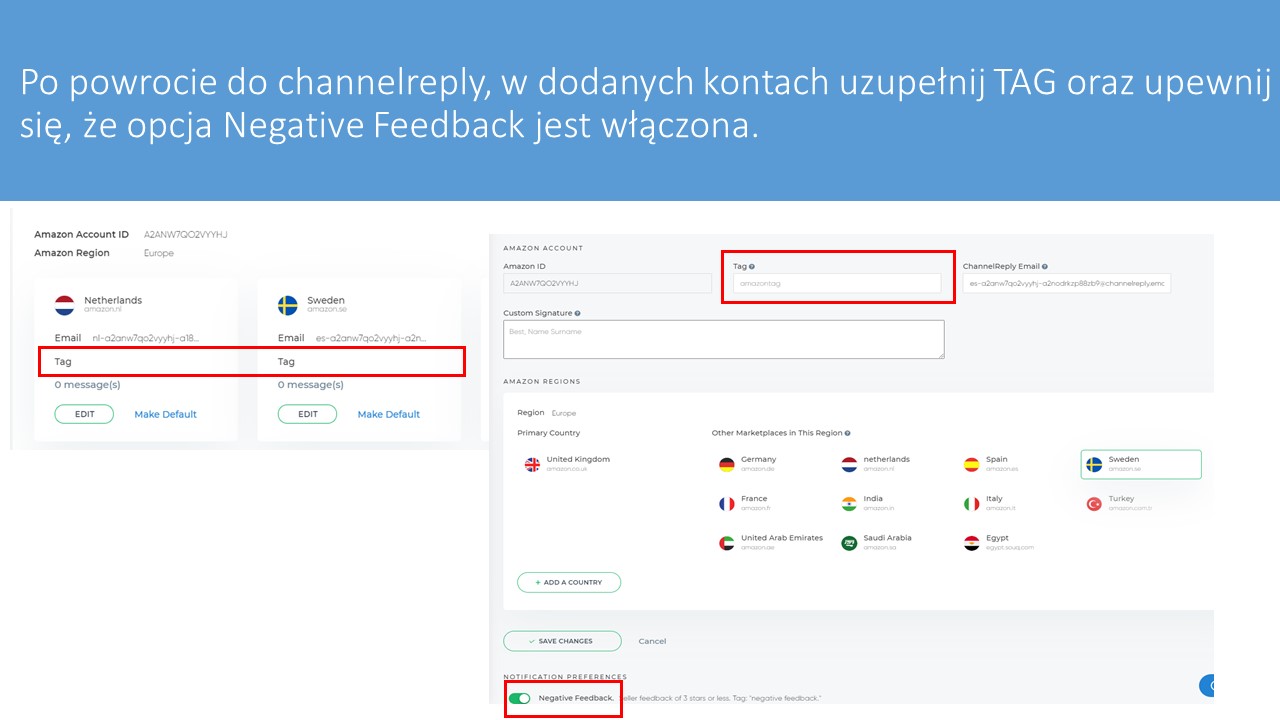Select the India marketplace flag
This screenshot has width=1280, height=720.
coord(849,504)
